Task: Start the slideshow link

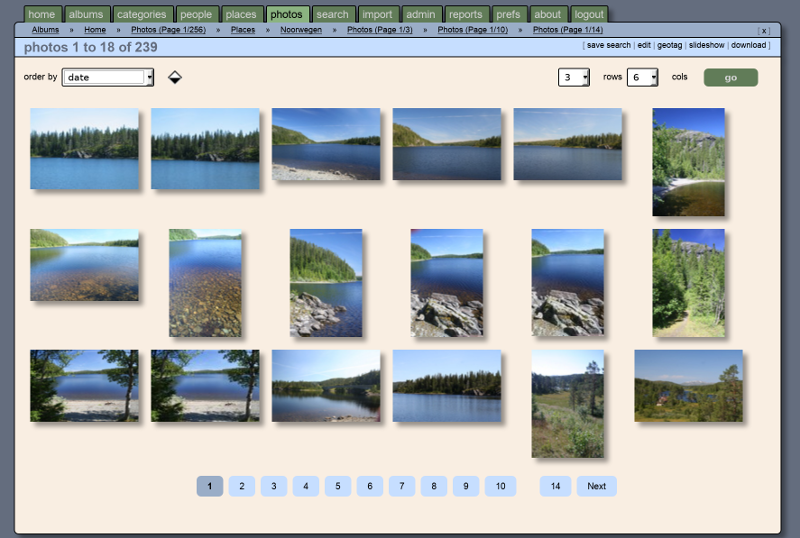Action: pos(707,45)
